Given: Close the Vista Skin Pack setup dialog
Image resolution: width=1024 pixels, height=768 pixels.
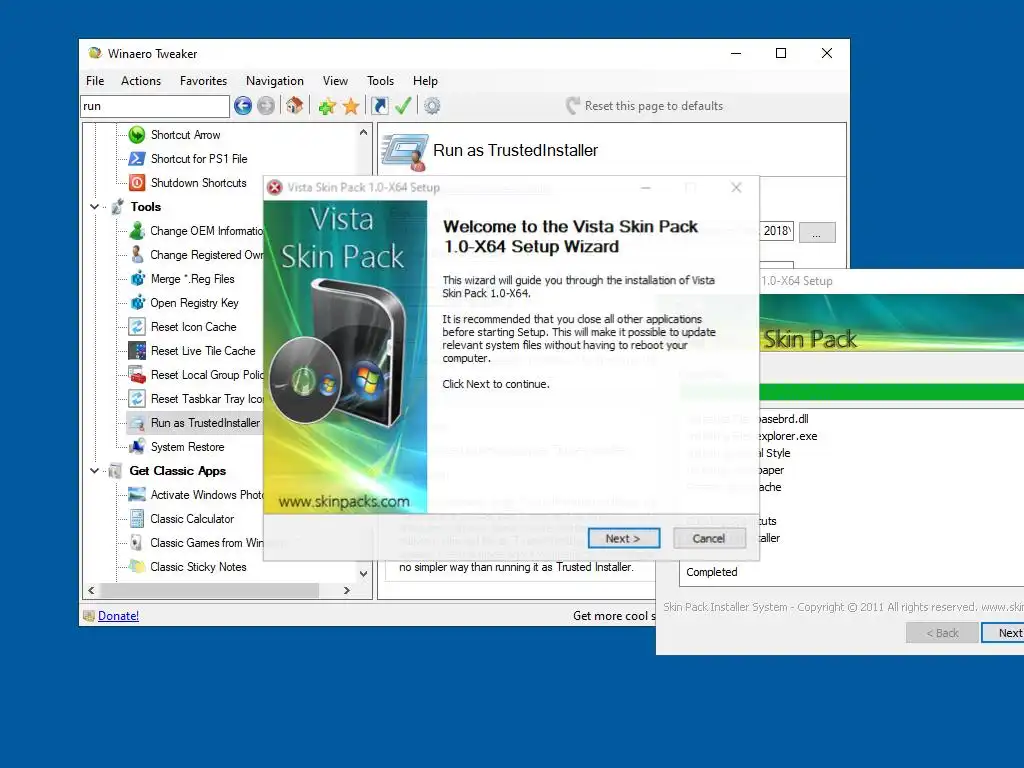Looking at the screenshot, I should click(x=736, y=187).
